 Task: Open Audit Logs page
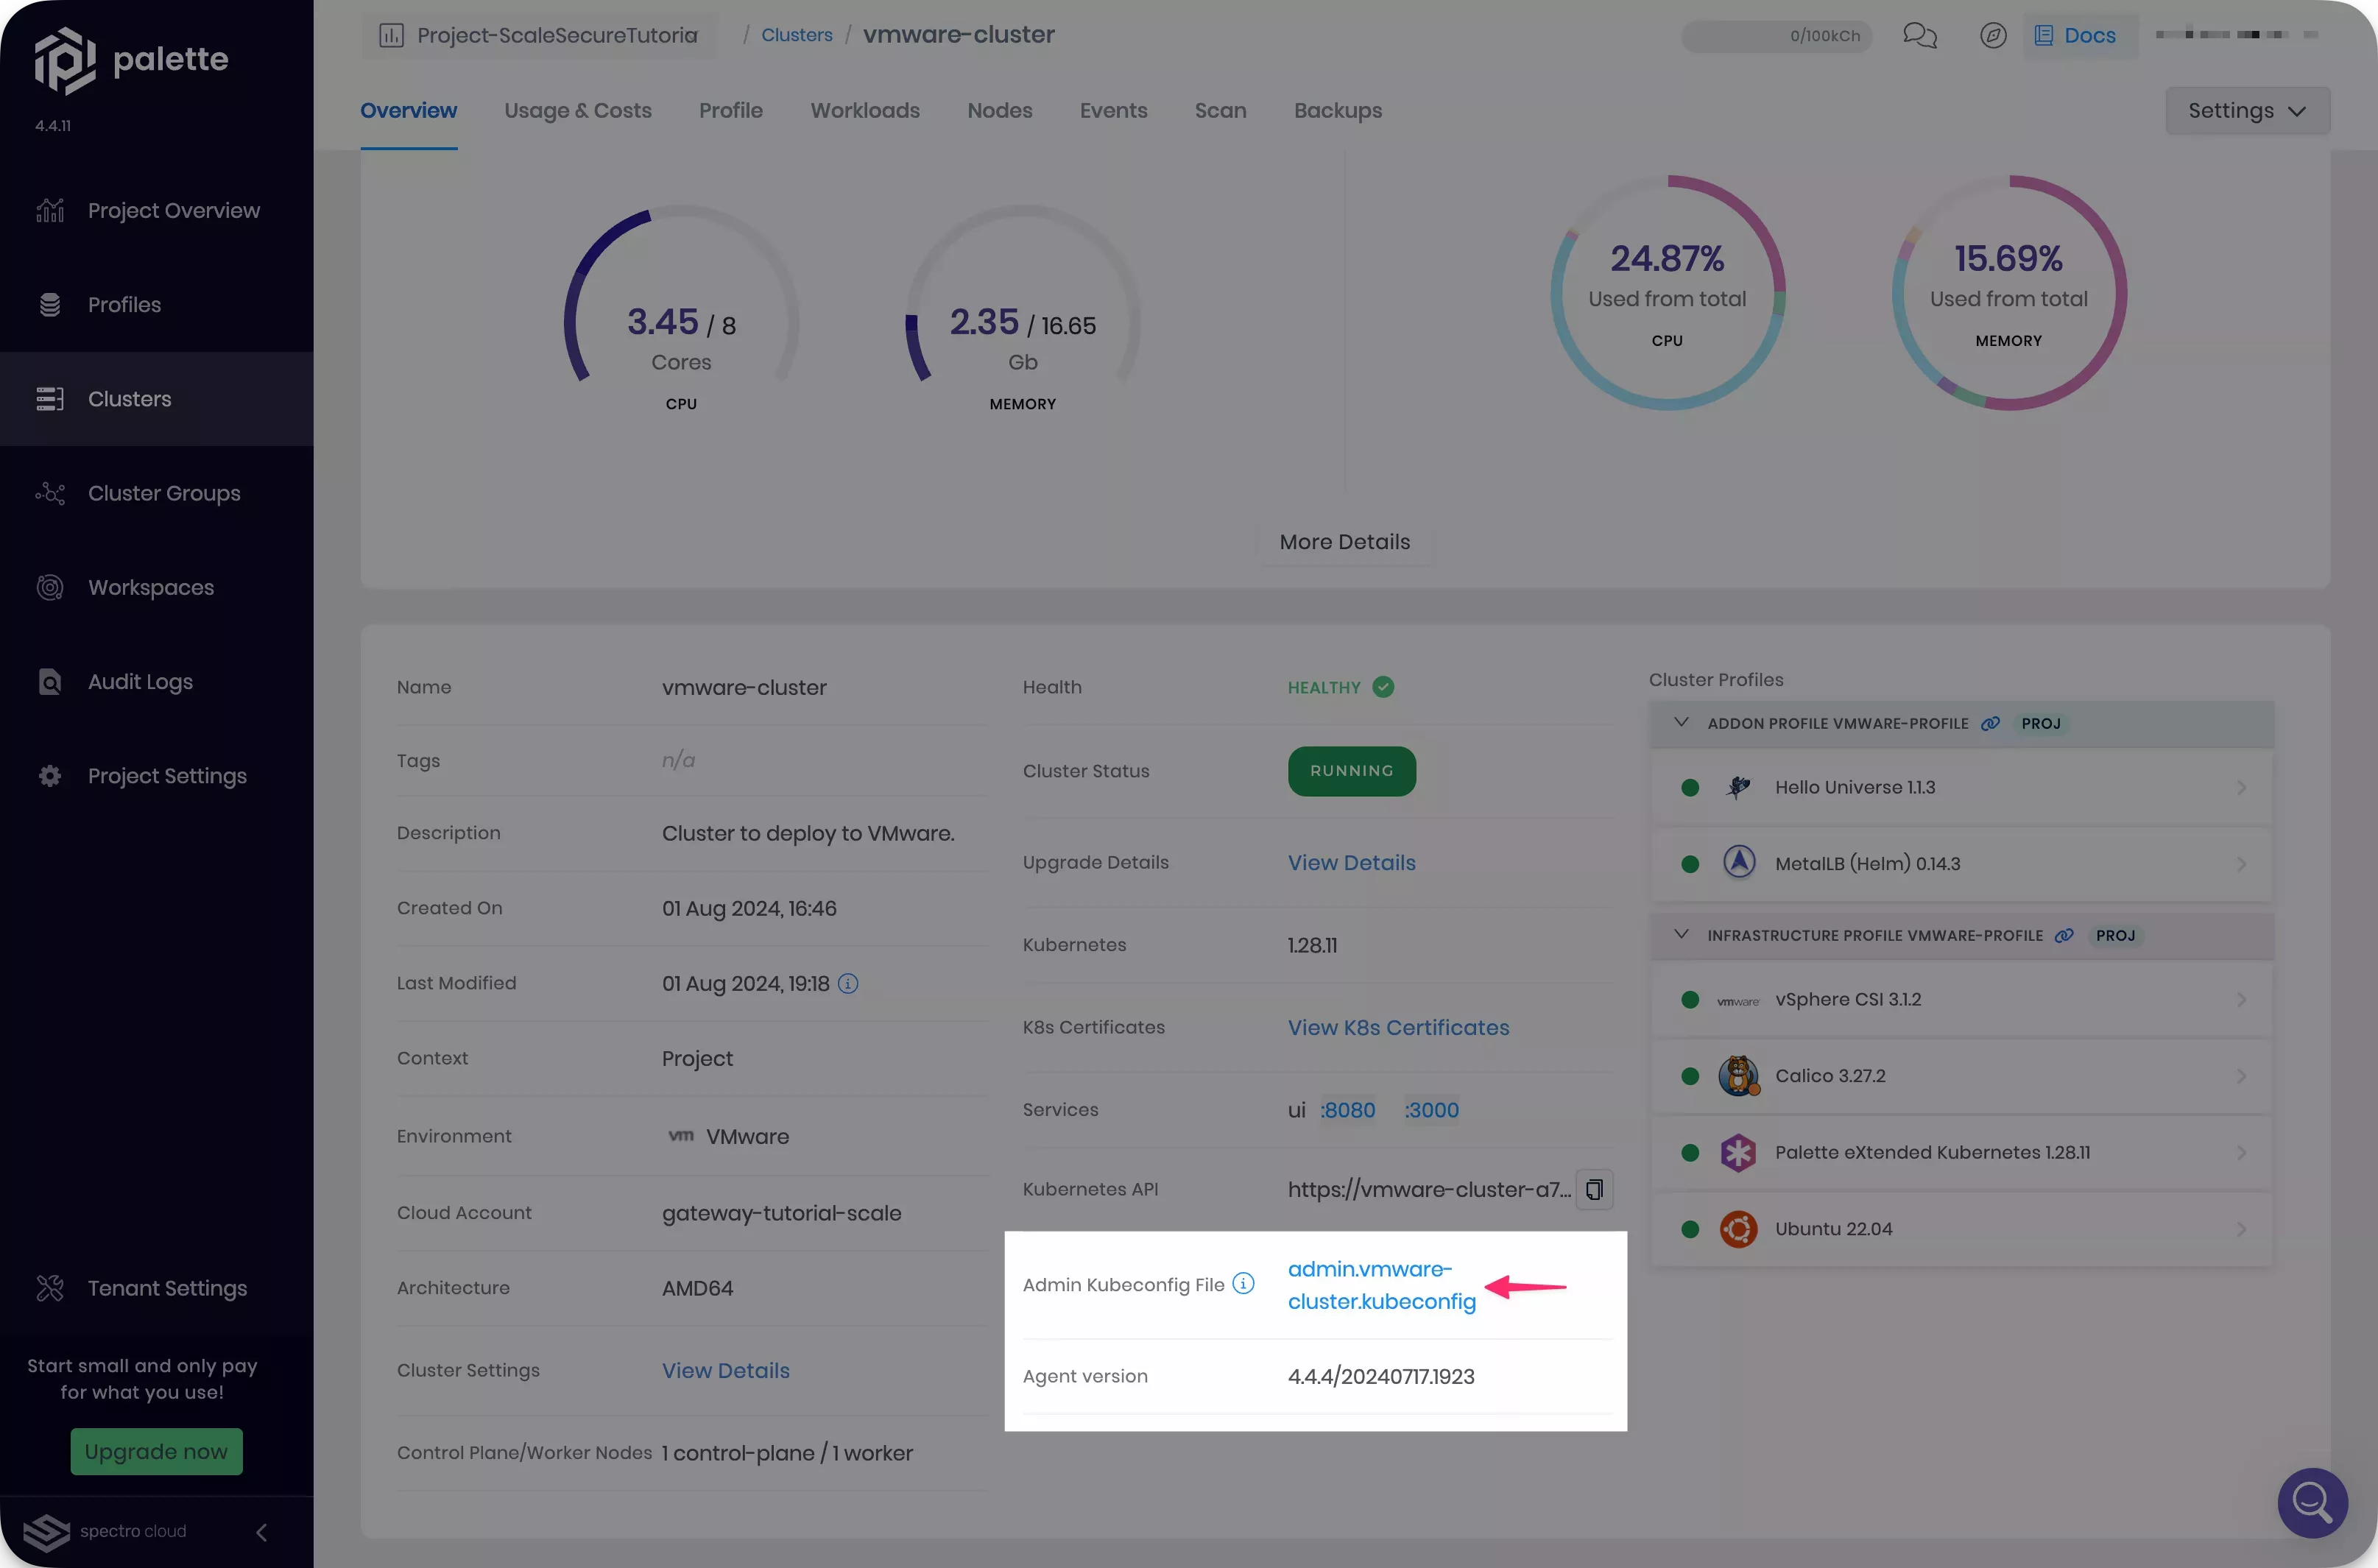point(156,682)
